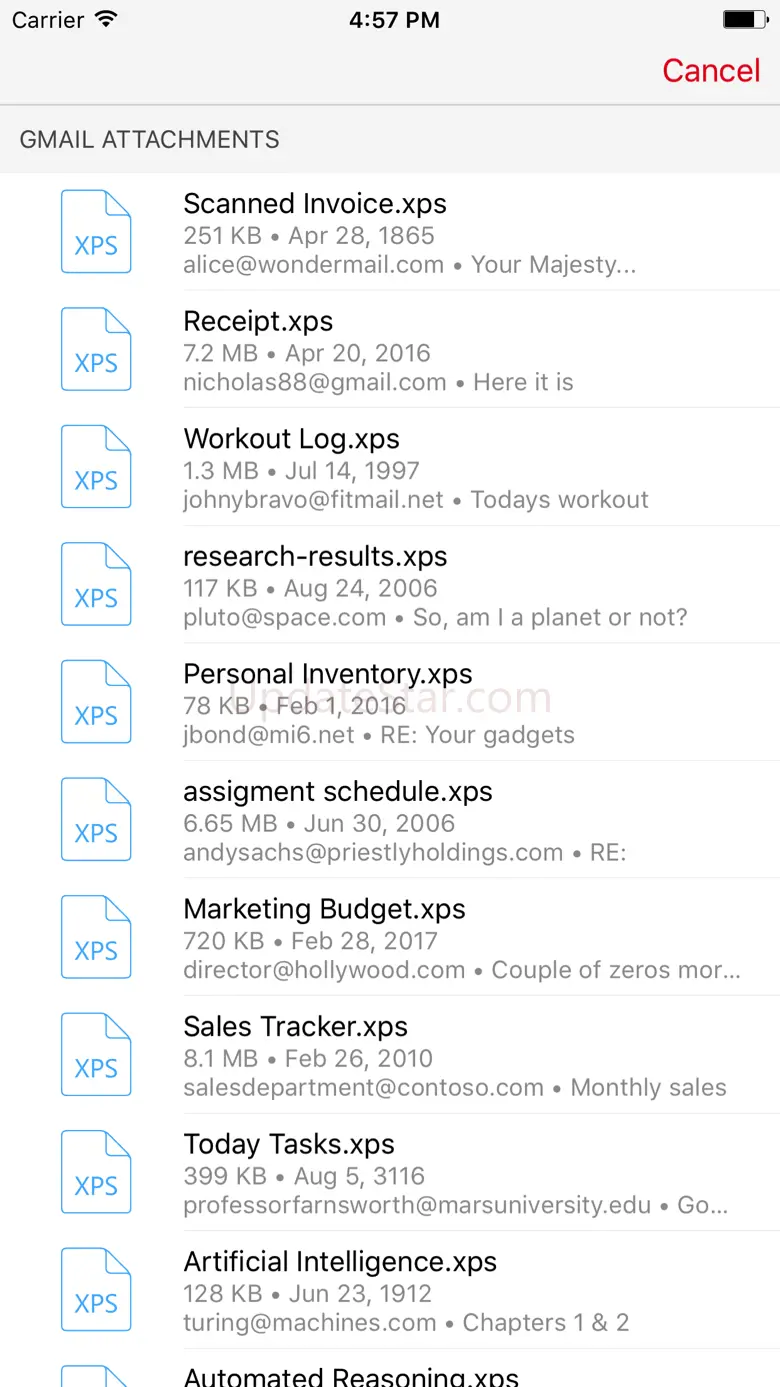Click XPS icon beside research-results.xps
The image size is (780, 1387).
click(x=96, y=584)
